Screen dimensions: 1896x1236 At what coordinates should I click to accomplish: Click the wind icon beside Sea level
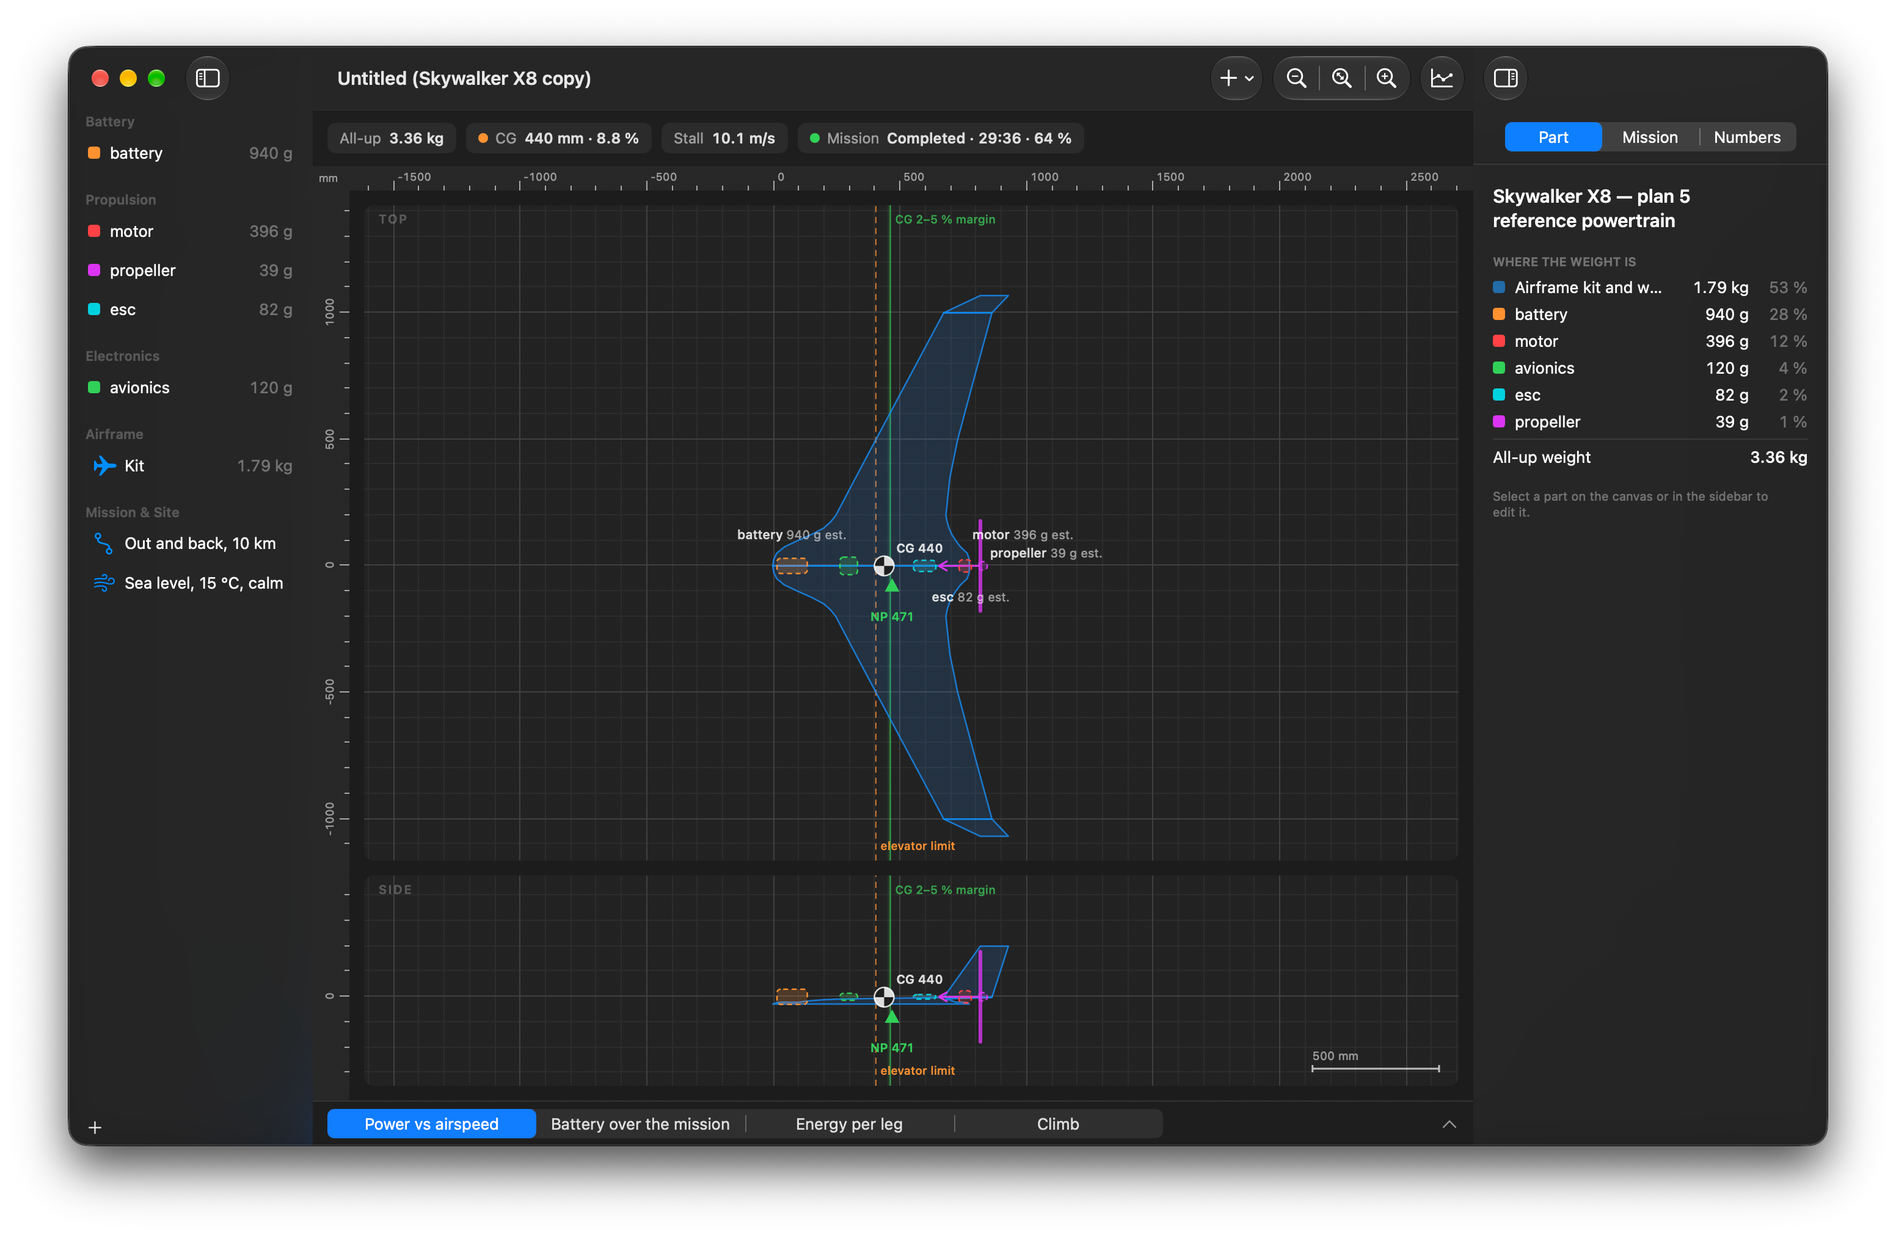click(x=104, y=583)
